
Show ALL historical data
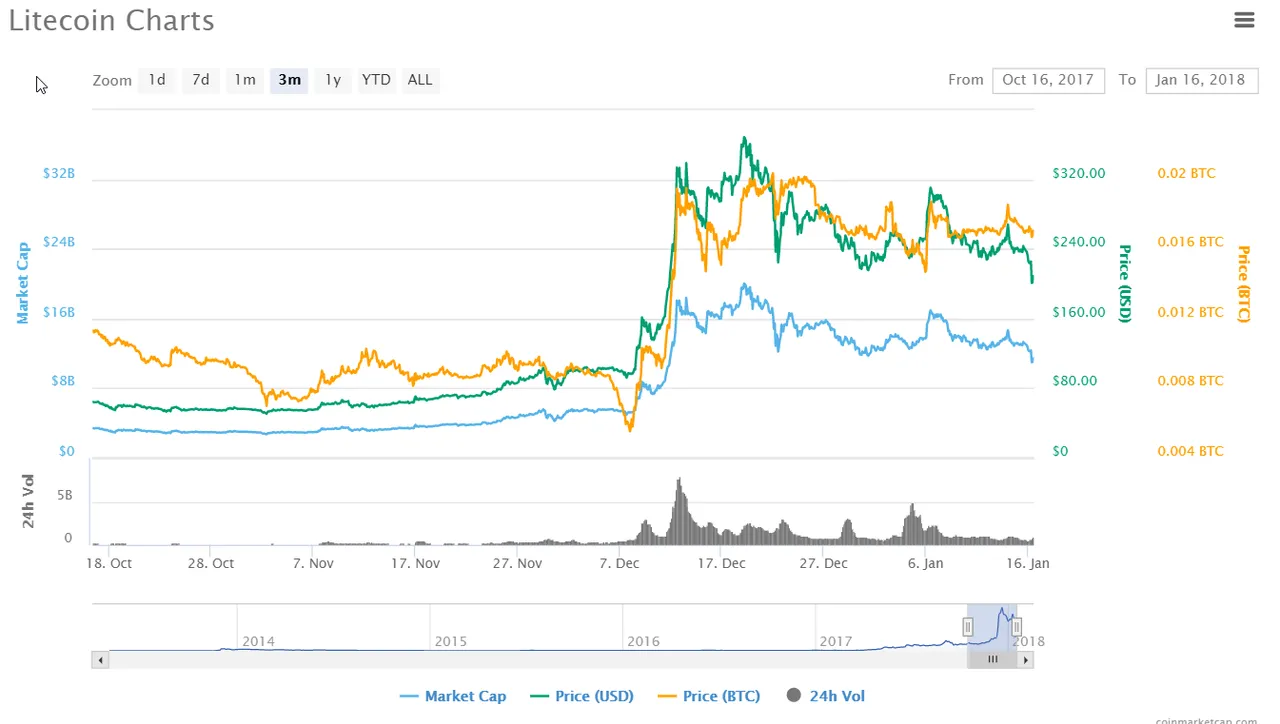point(420,80)
